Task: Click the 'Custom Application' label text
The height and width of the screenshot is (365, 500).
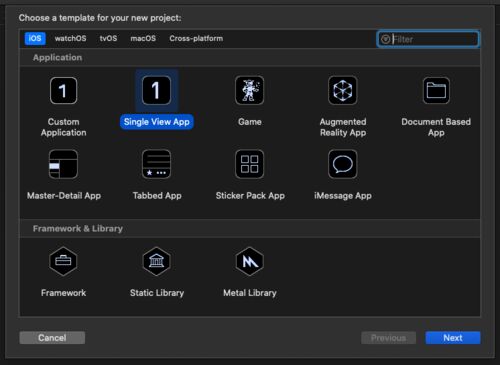Action: (63, 127)
